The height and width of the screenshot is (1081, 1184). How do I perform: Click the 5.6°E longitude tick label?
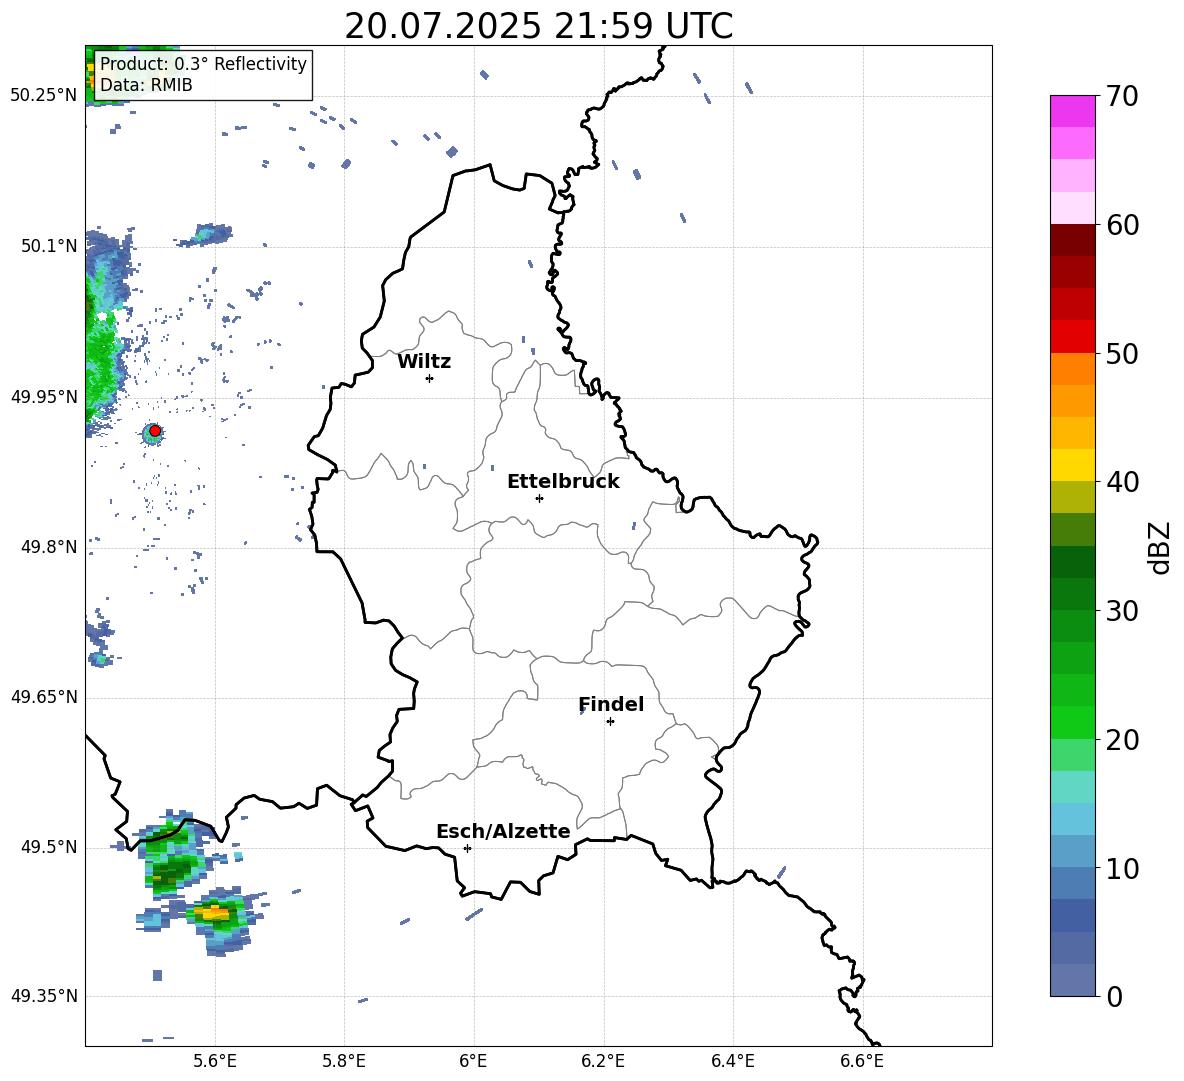pyautogui.click(x=215, y=1061)
